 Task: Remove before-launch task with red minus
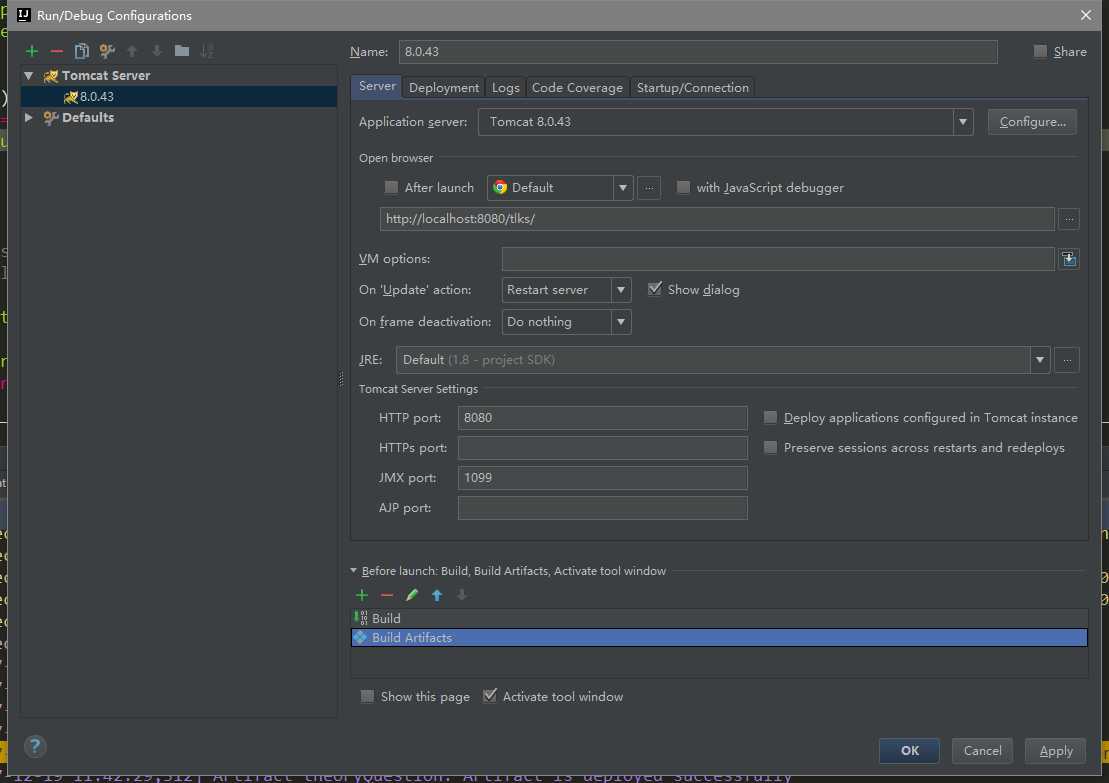387,596
